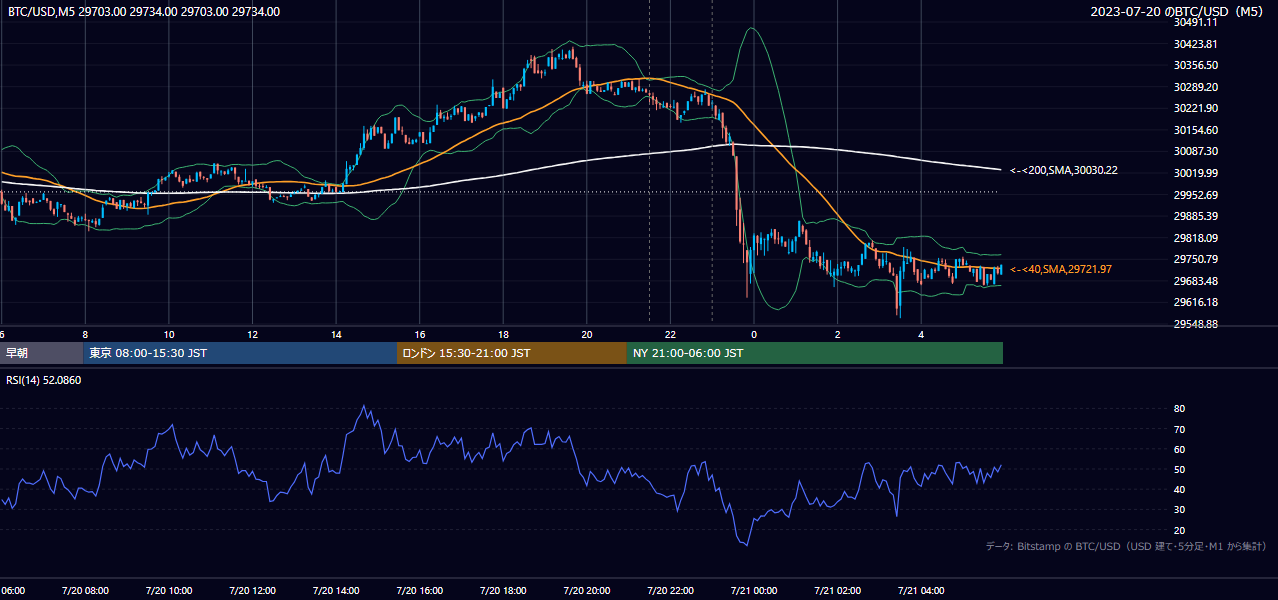Click the RSI level 50 axis label
1278x600 pixels.
pyautogui.click(x=1180, y=469)
